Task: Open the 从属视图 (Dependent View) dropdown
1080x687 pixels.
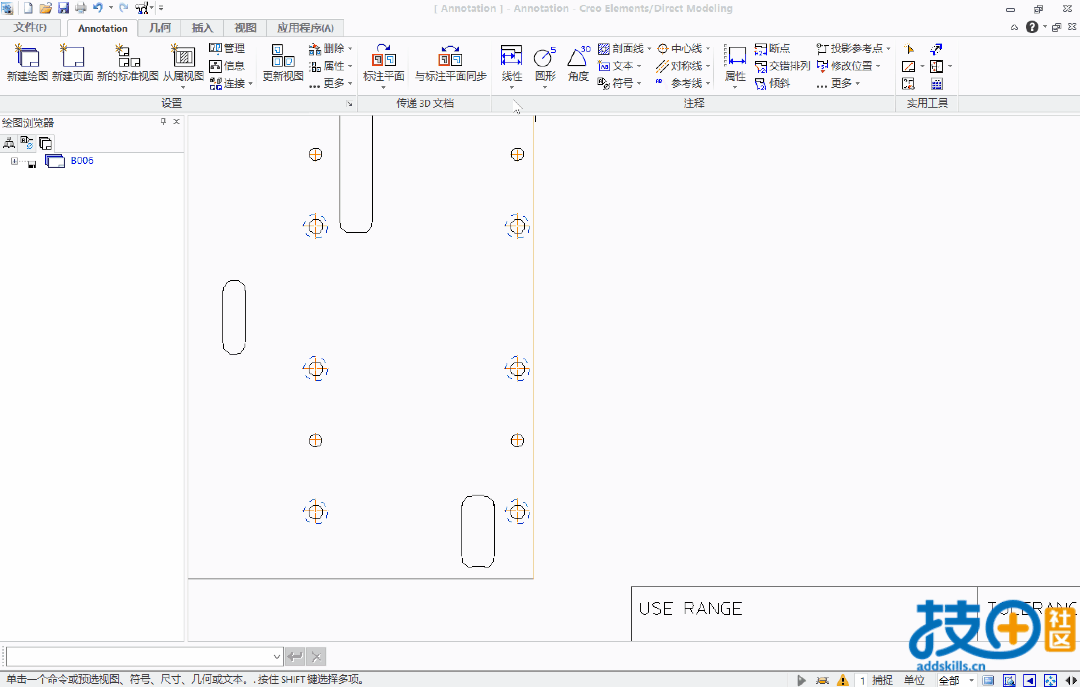Action: pos(183,88)
